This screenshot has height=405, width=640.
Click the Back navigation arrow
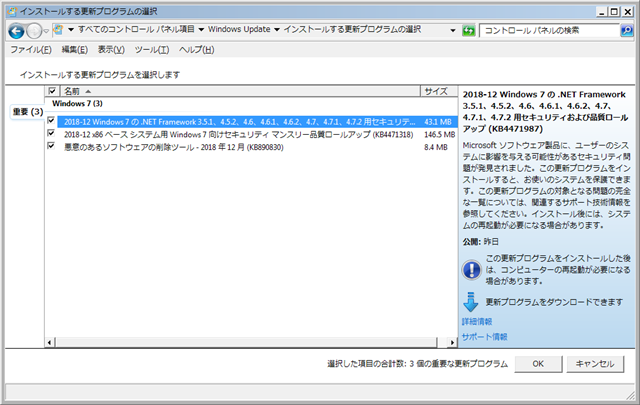[x=16, y=31]
